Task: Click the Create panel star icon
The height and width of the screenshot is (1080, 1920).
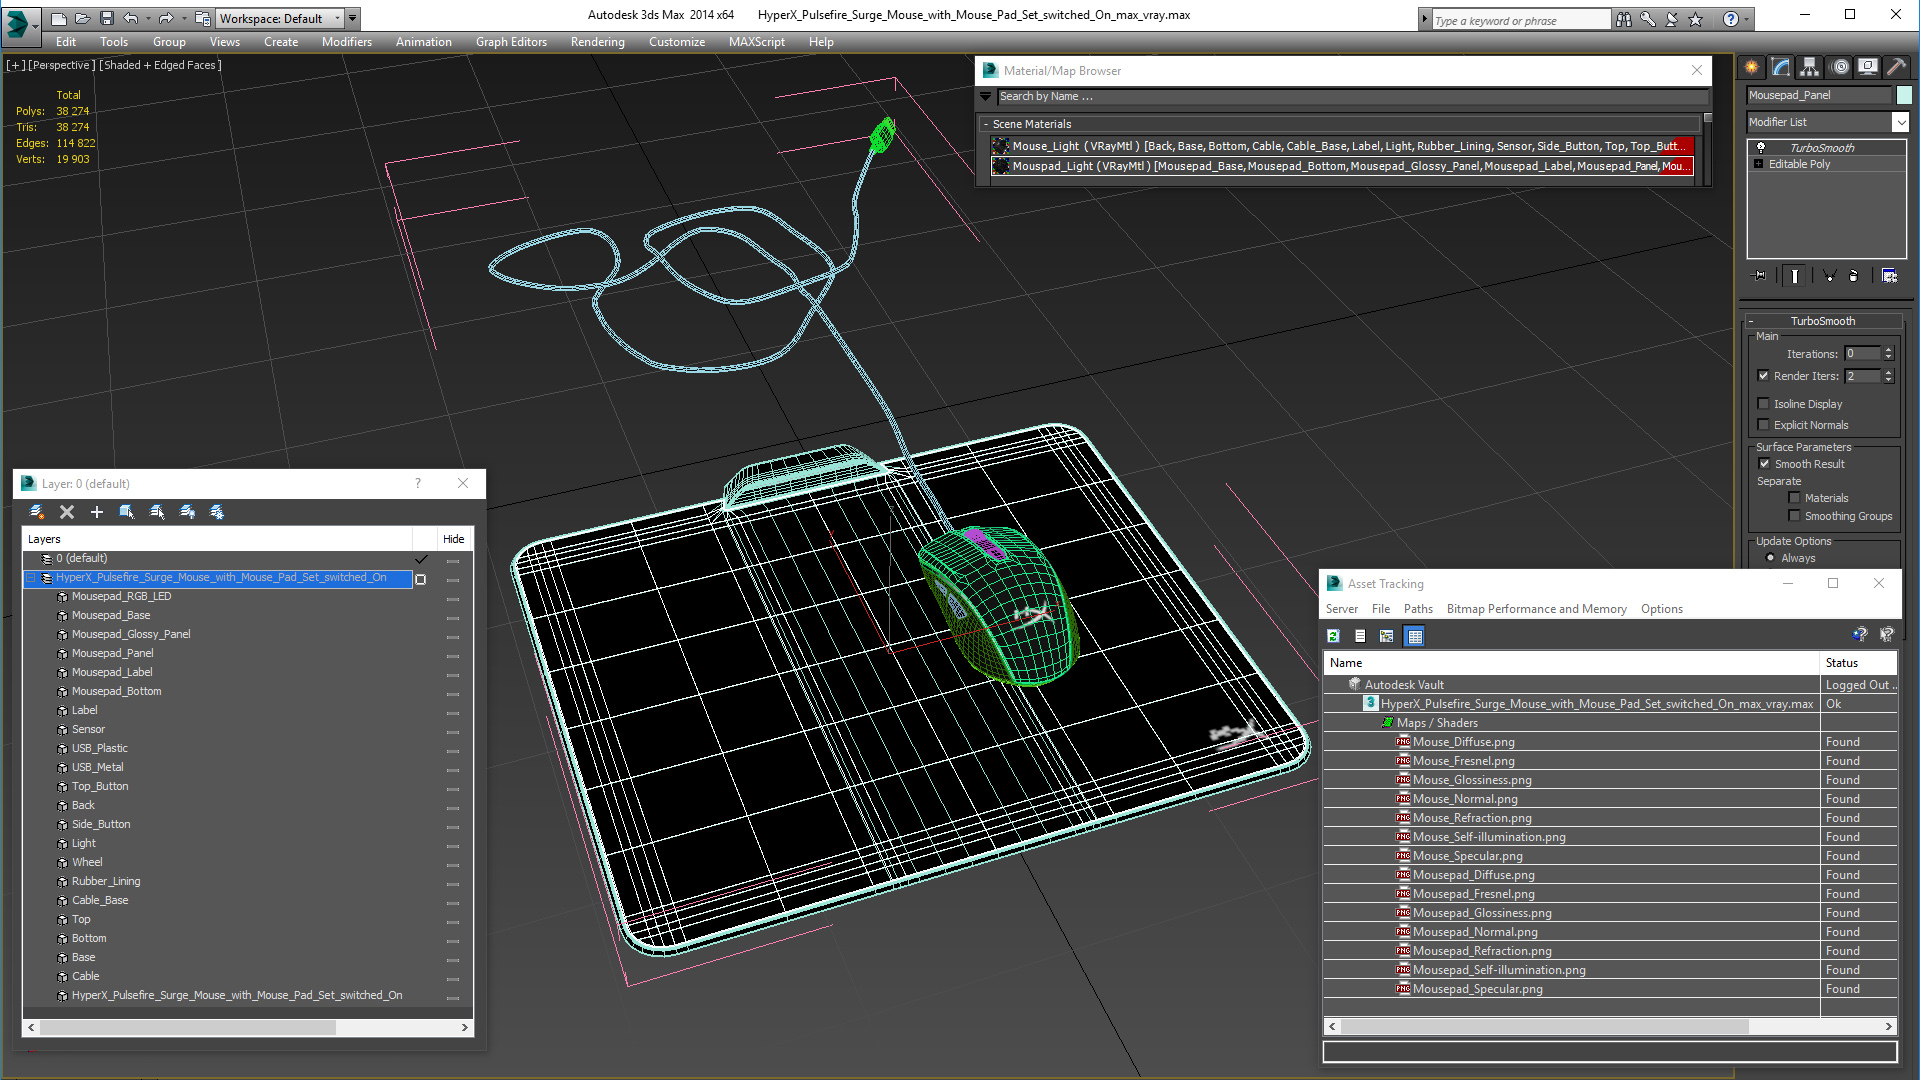Action: click(x=1752, y=67)
